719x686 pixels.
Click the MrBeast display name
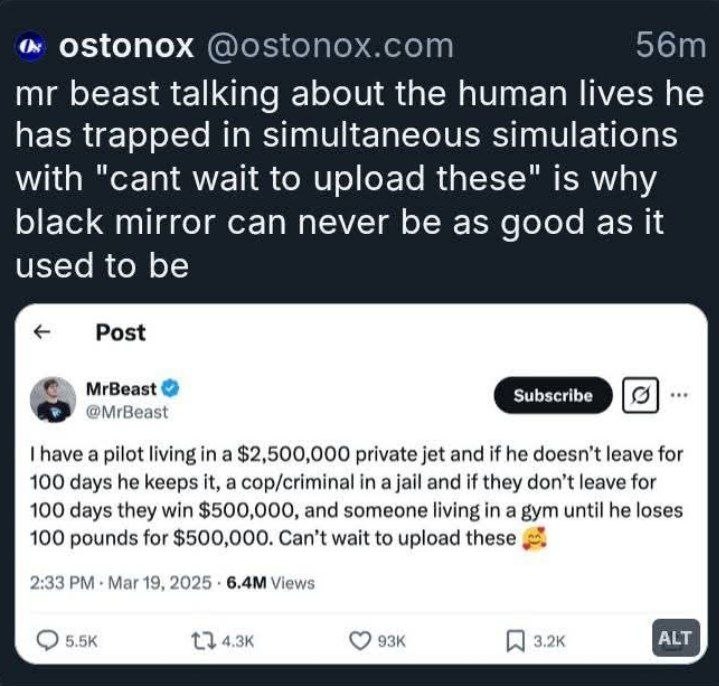[122, 389]
